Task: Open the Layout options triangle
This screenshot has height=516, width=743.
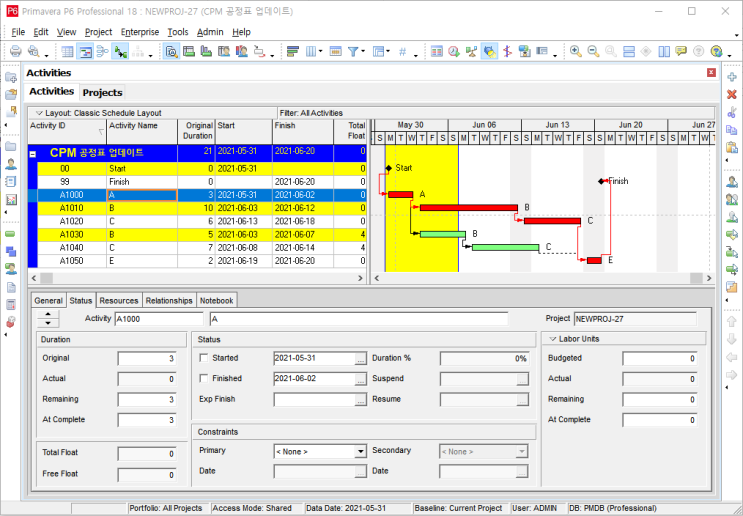Action: [39, 113]
